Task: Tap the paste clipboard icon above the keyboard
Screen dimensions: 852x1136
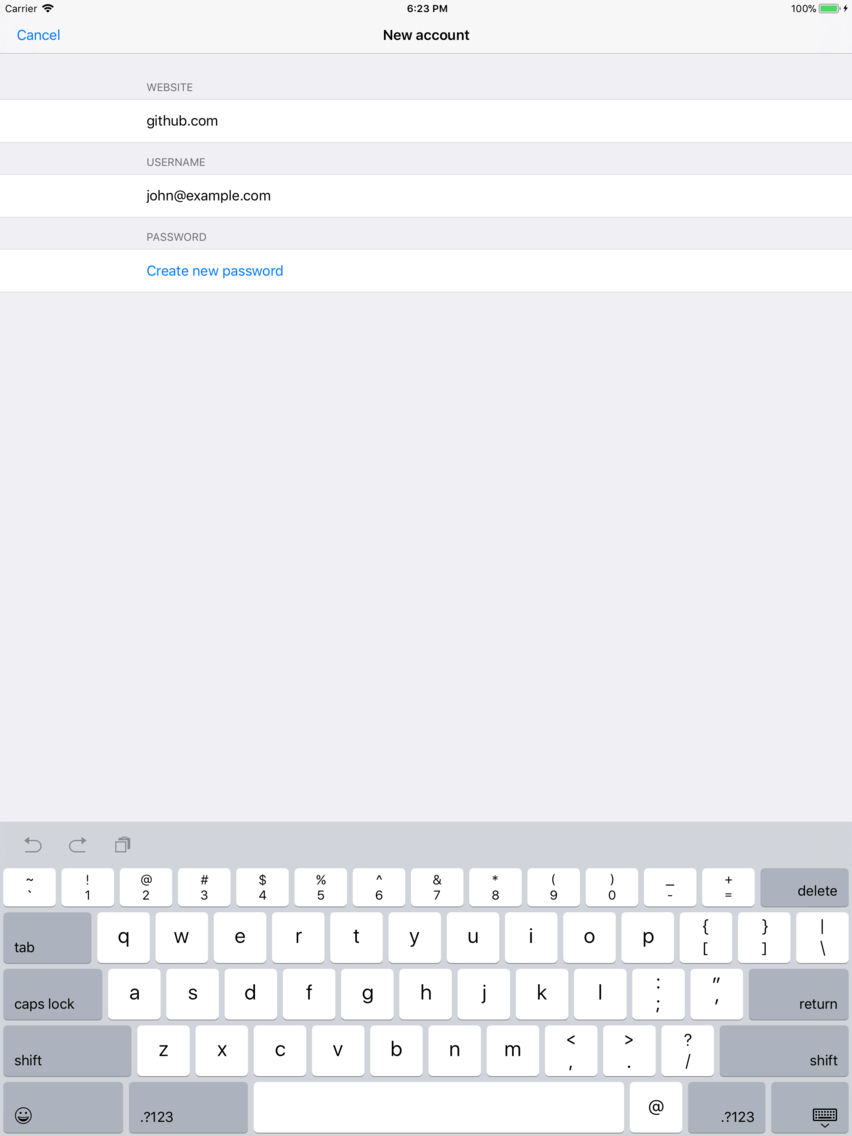Action: pyautogui.click(x=122, y=845)
